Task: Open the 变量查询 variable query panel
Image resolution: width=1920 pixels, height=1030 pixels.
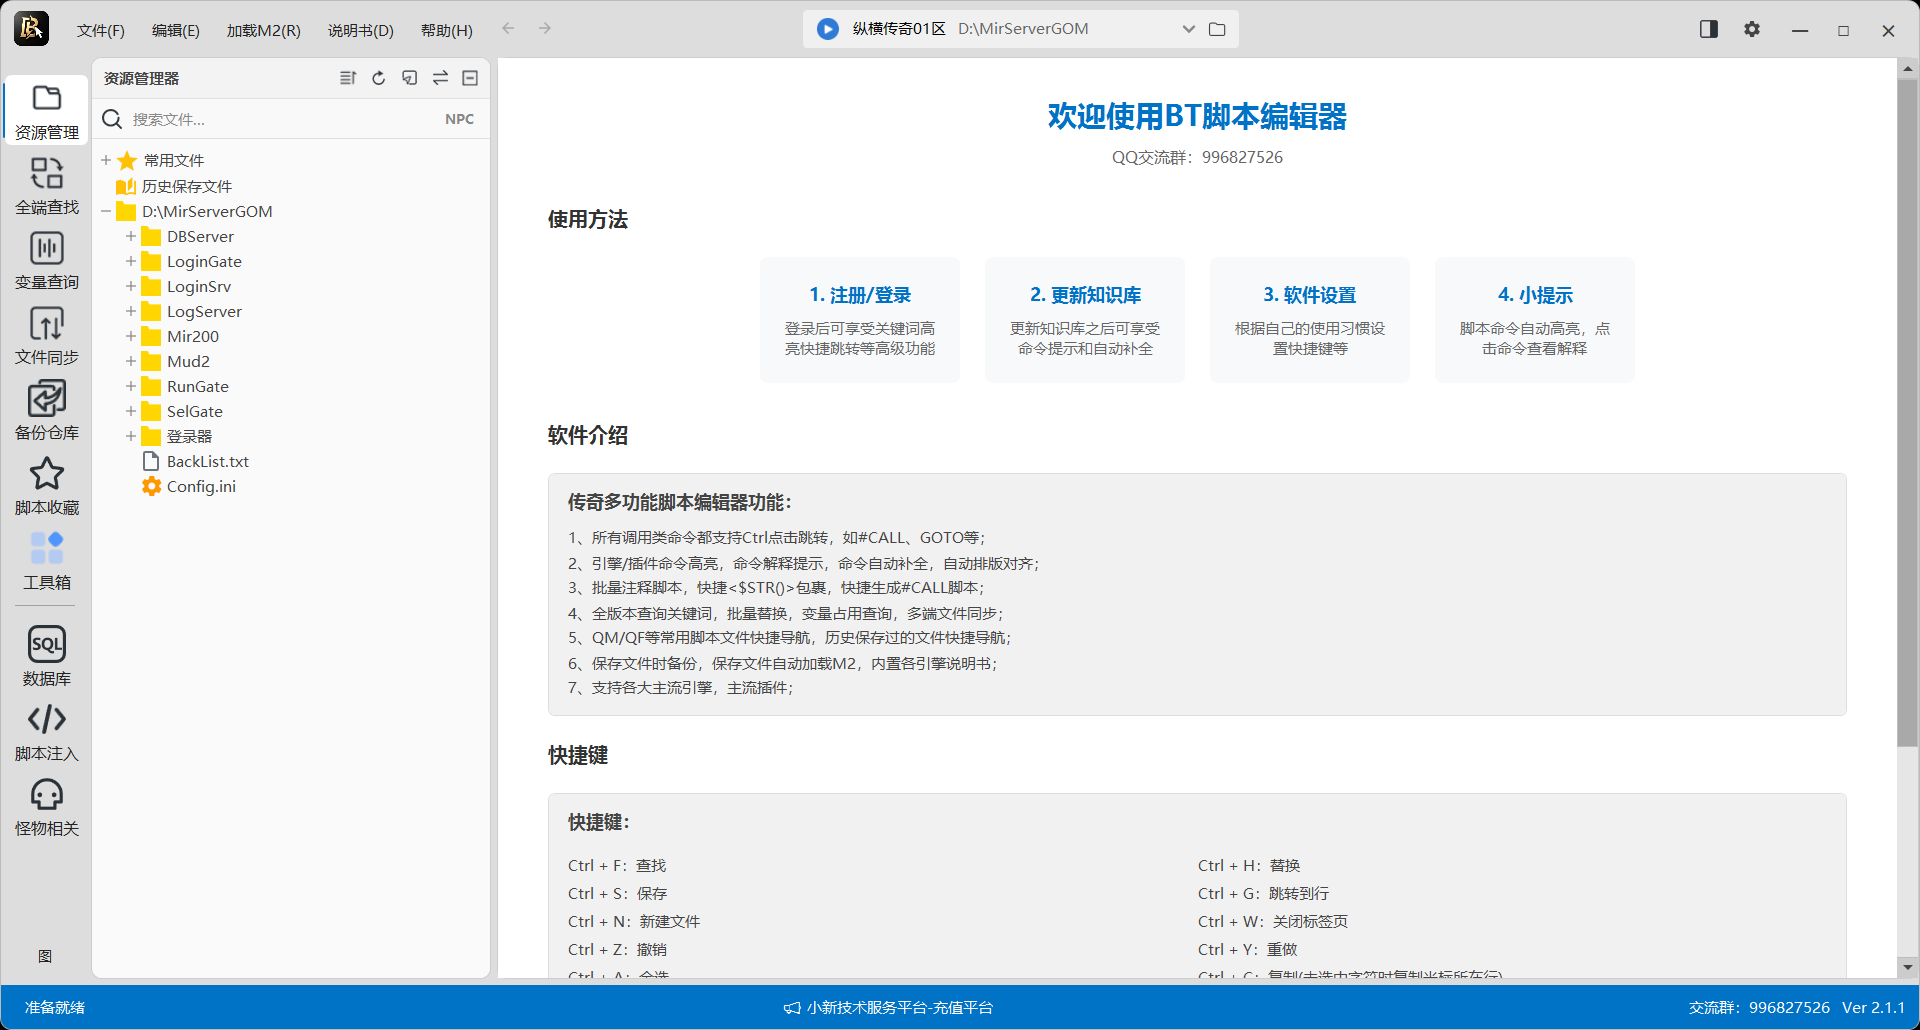Action: (x=46, y=261)
